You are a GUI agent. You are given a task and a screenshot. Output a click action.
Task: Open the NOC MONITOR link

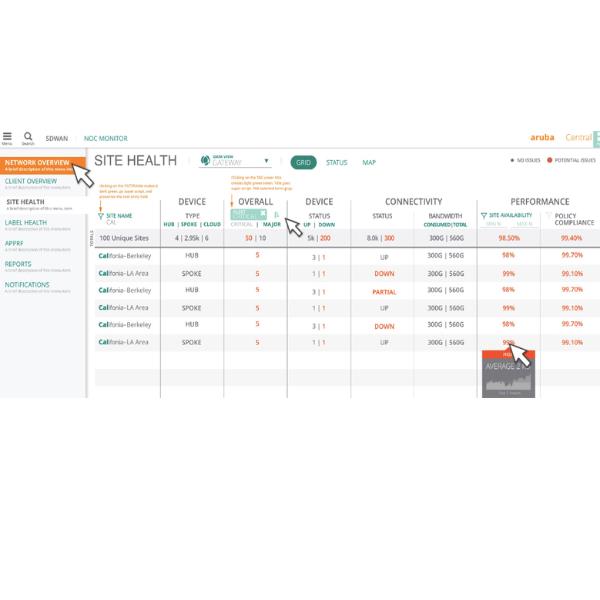[106, 138]
